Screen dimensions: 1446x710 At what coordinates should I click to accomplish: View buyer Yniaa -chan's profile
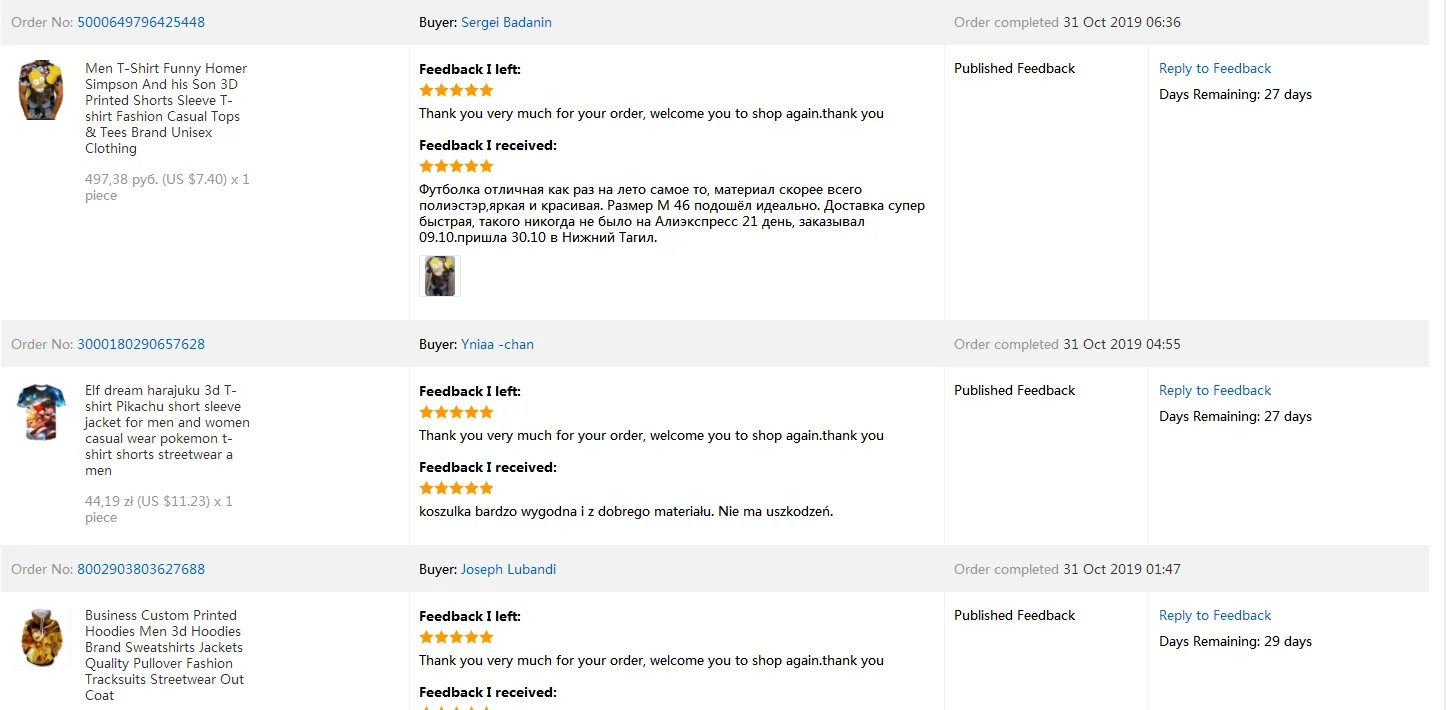click(497, 344)
